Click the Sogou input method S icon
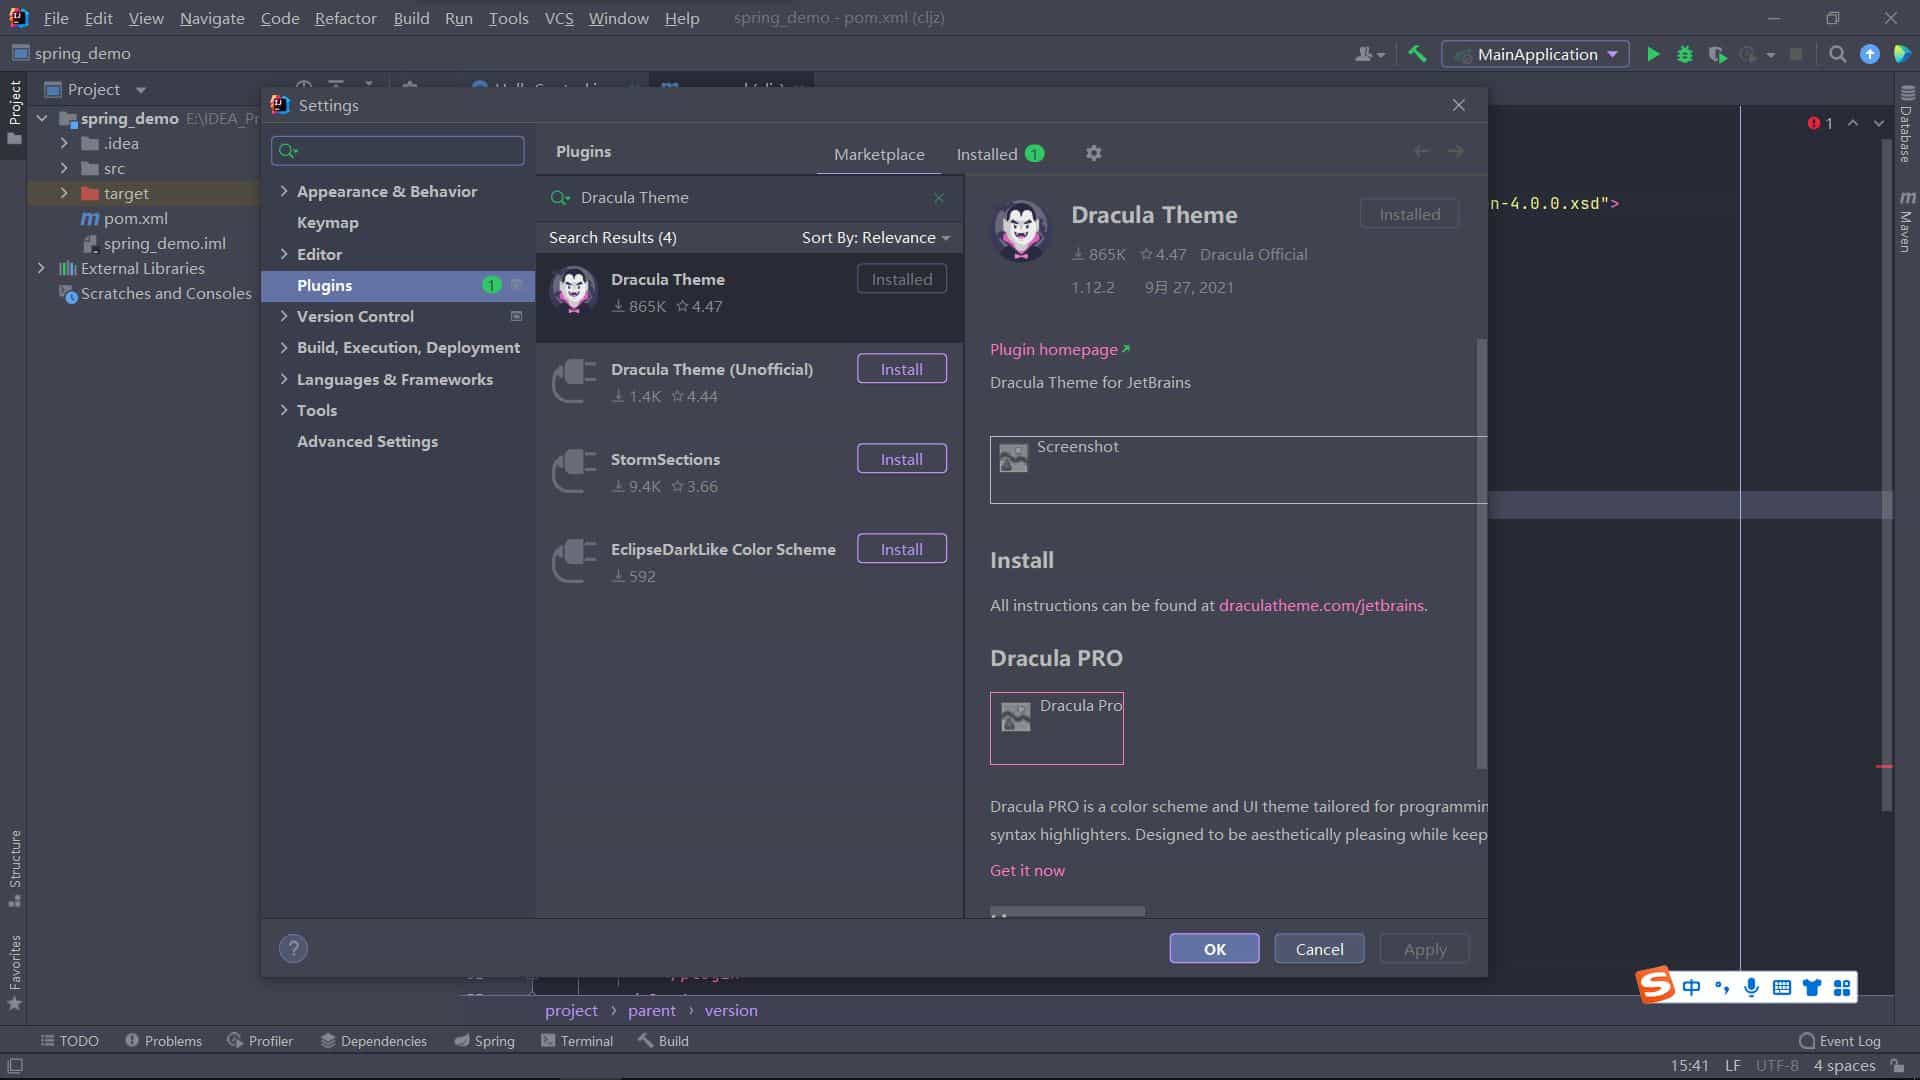Viewport: 1920px width, 1080px height. 1656,985
